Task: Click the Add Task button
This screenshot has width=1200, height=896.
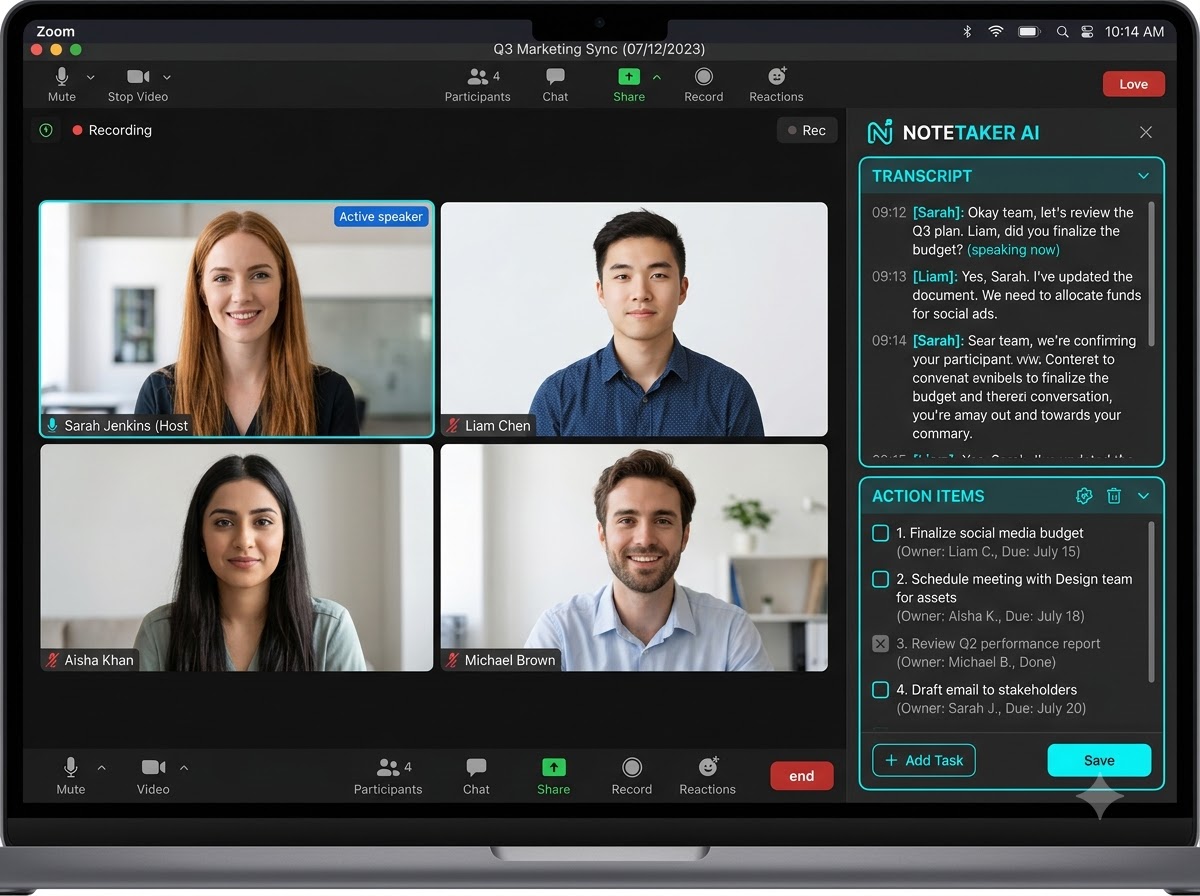Action: [924, 760]
